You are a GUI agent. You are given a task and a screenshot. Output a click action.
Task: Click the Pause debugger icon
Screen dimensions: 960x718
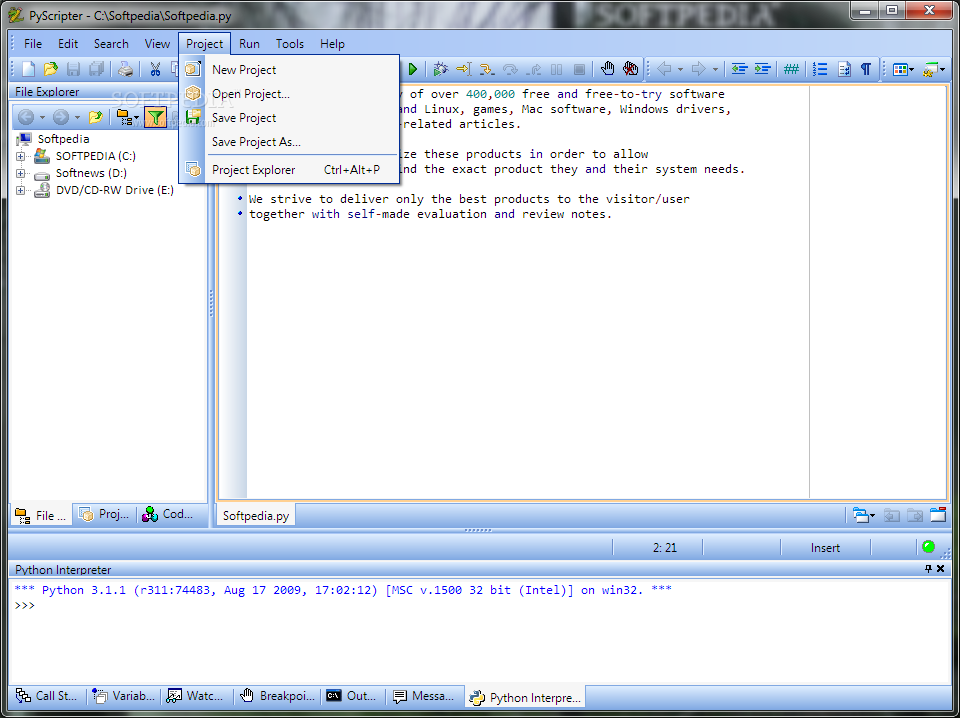(557, 69)
